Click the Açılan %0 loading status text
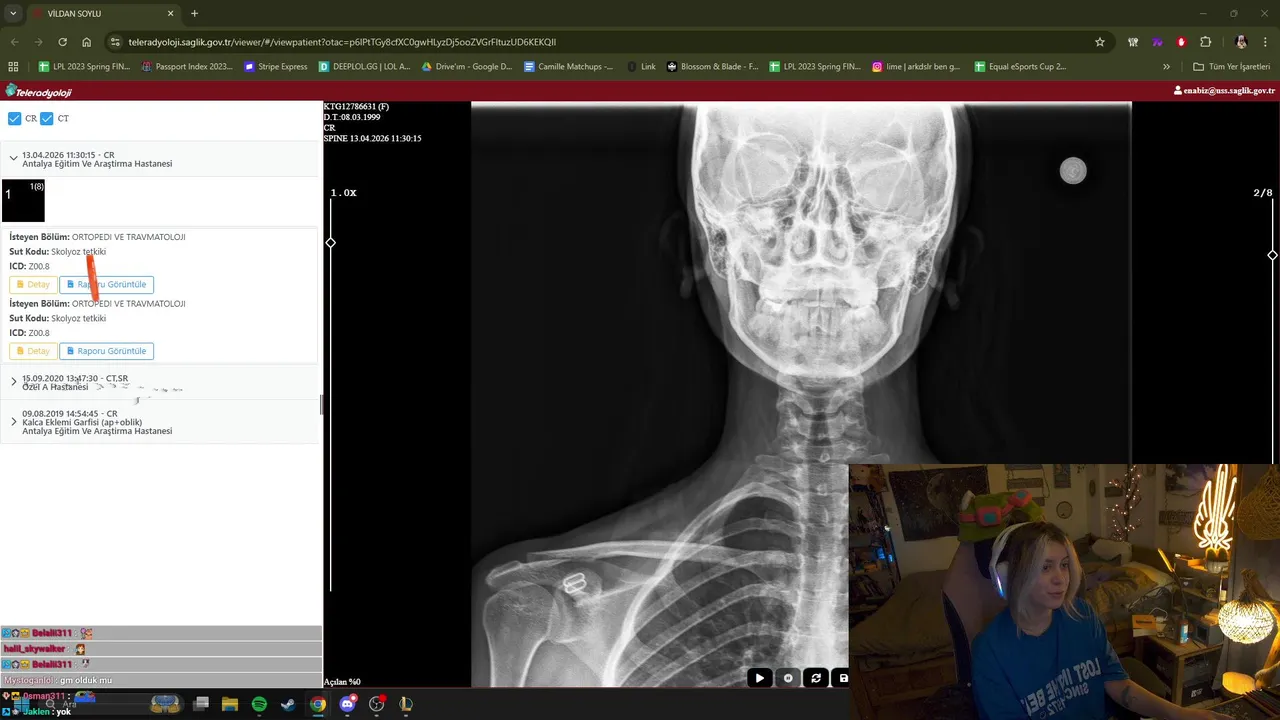Screen dimensions: 1280x720 342,682
